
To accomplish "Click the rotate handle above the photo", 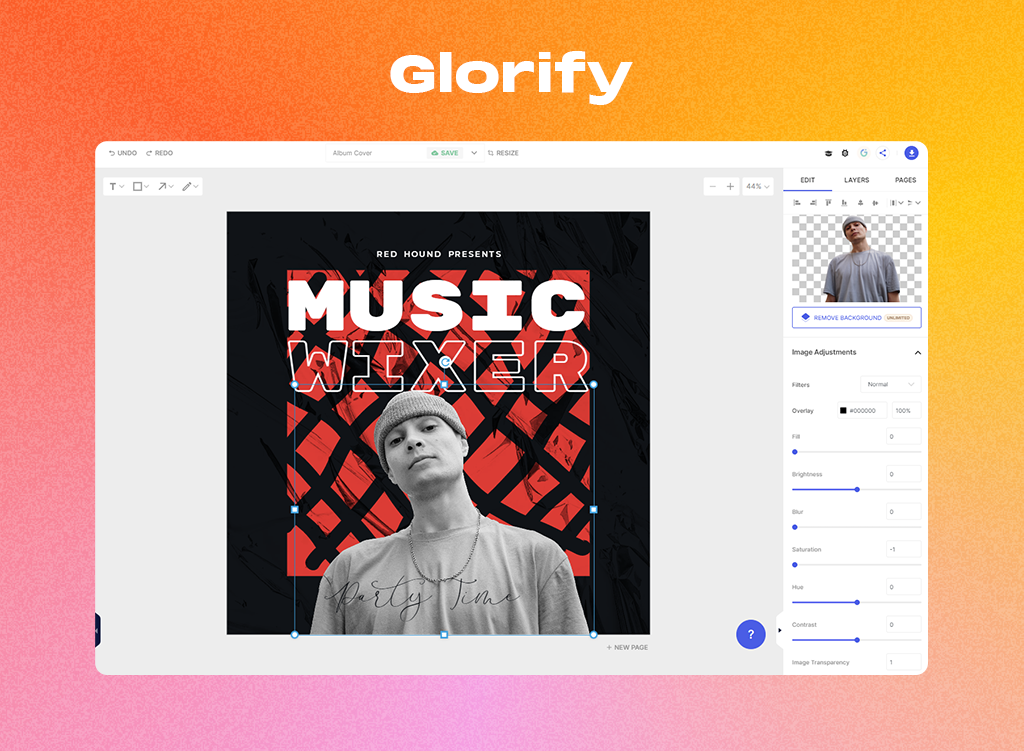I will [445, 362].
